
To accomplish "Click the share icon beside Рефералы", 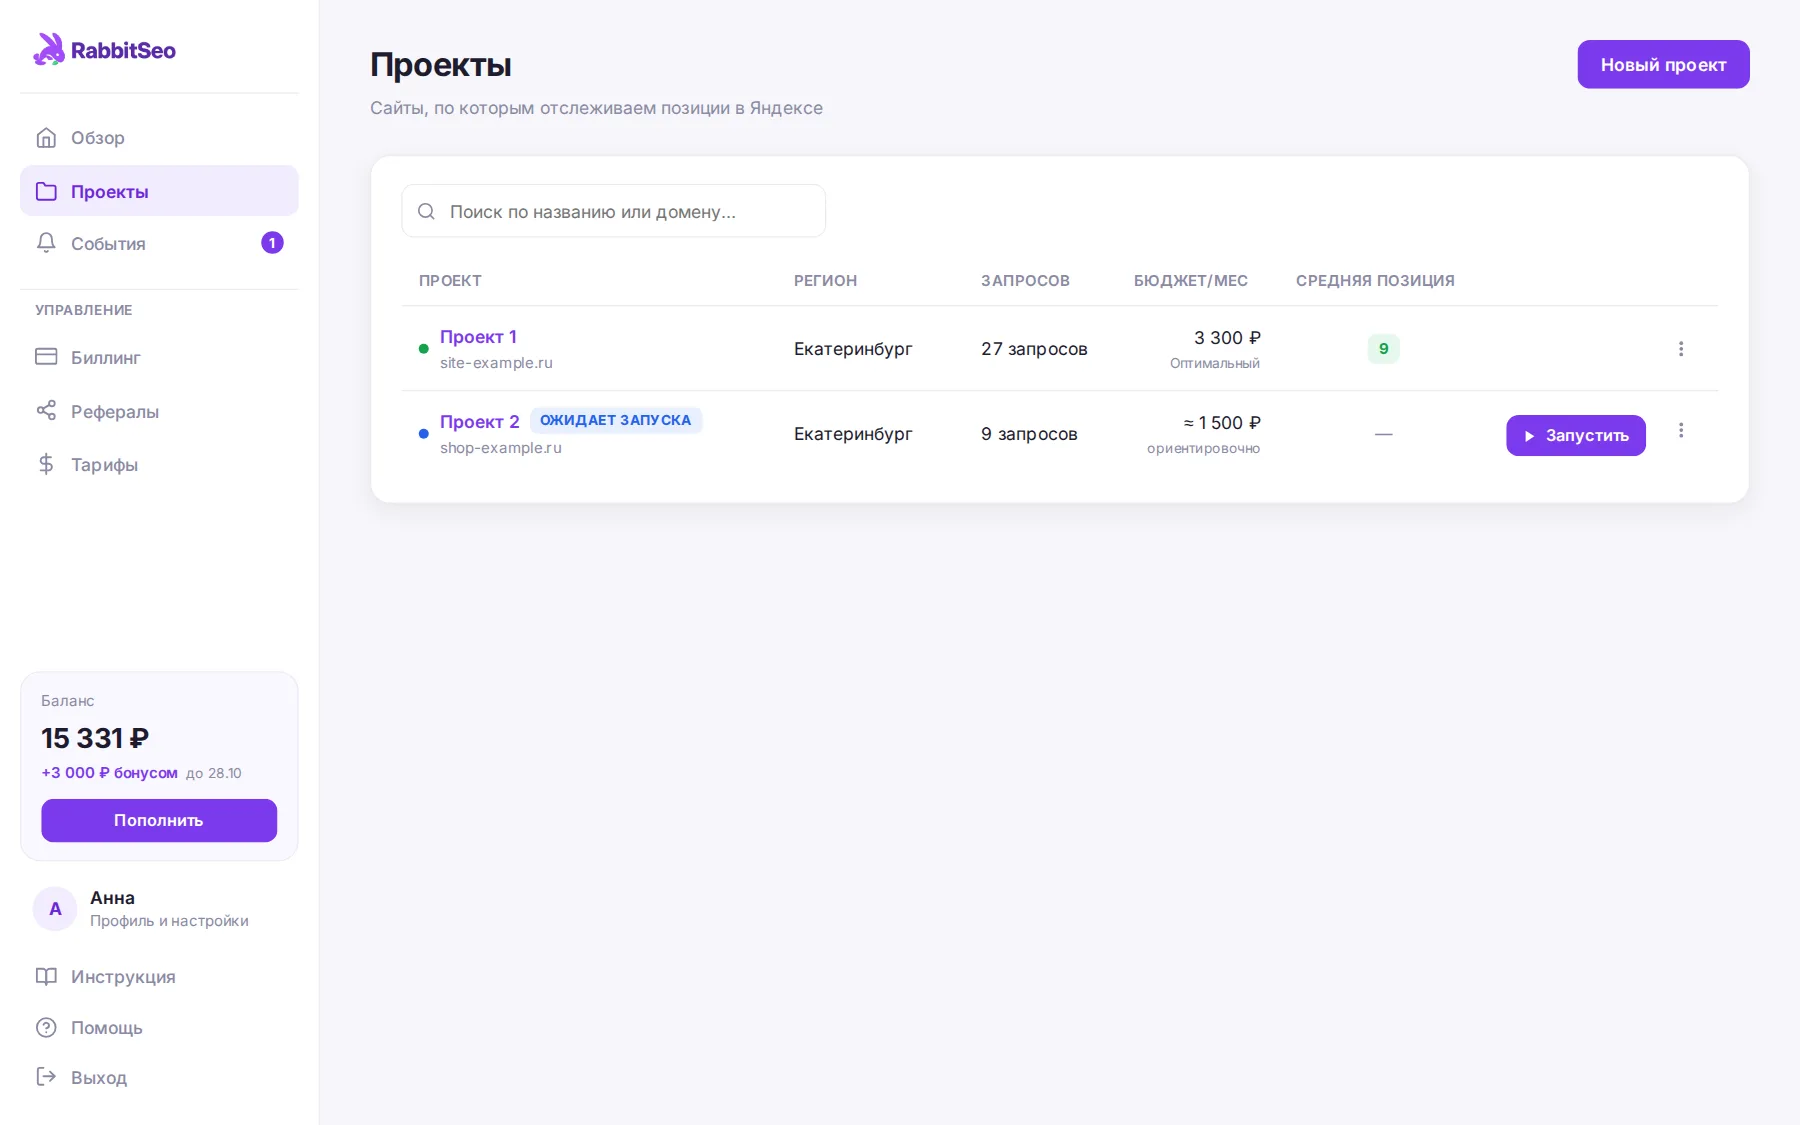I will coord(46,410).
